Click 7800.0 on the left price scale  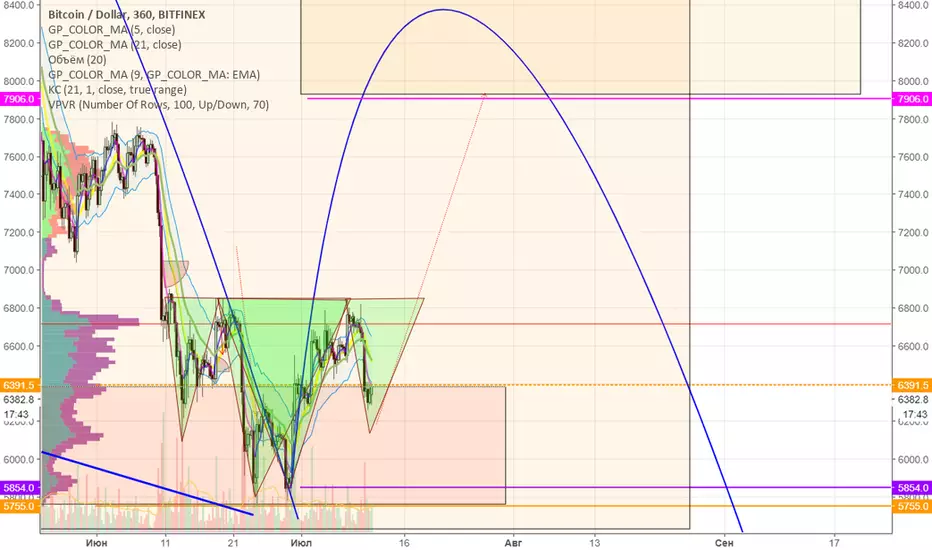pos(19,119)
